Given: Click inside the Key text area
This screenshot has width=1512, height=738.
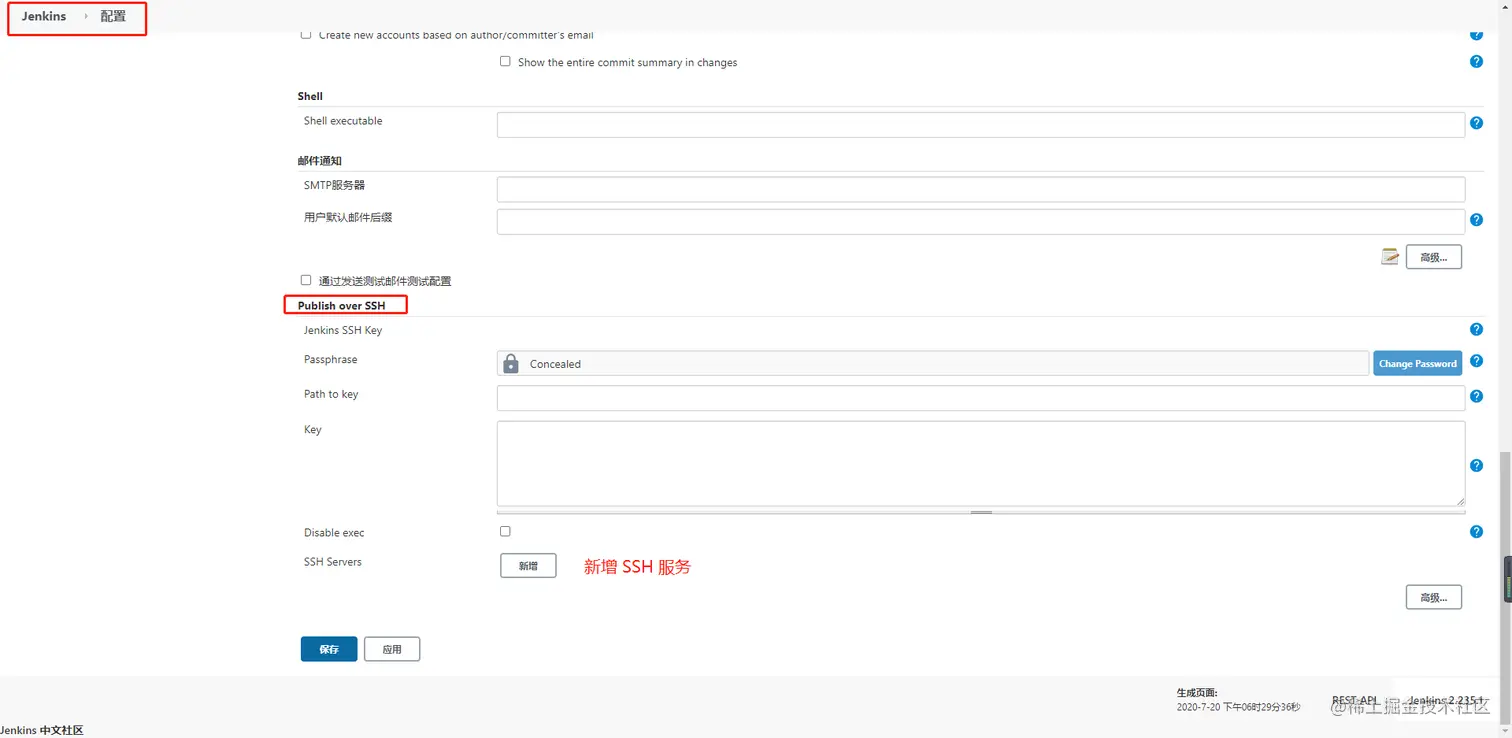Looking at the screenshot, I should pos(981,463).
